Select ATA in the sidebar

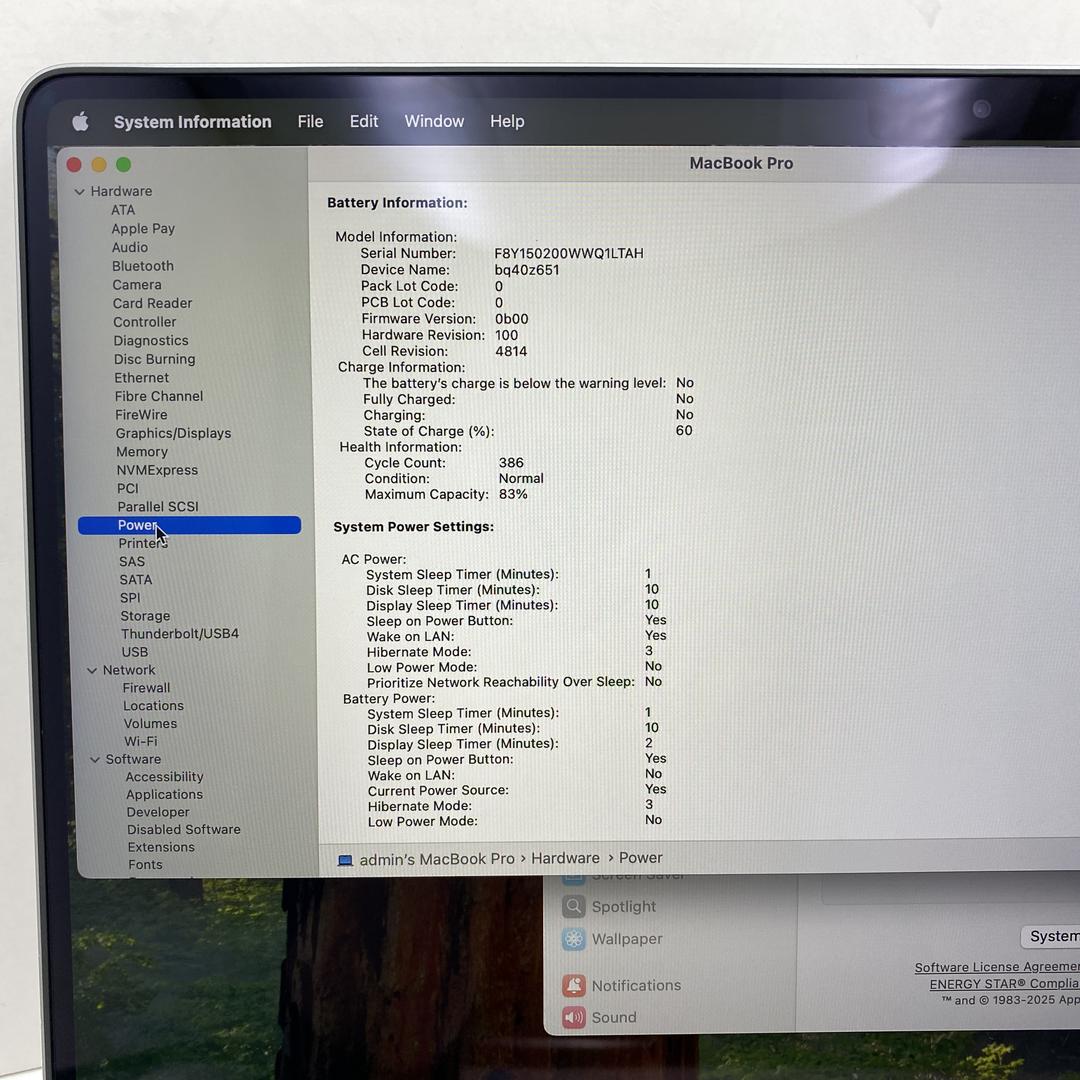point(123,210)
